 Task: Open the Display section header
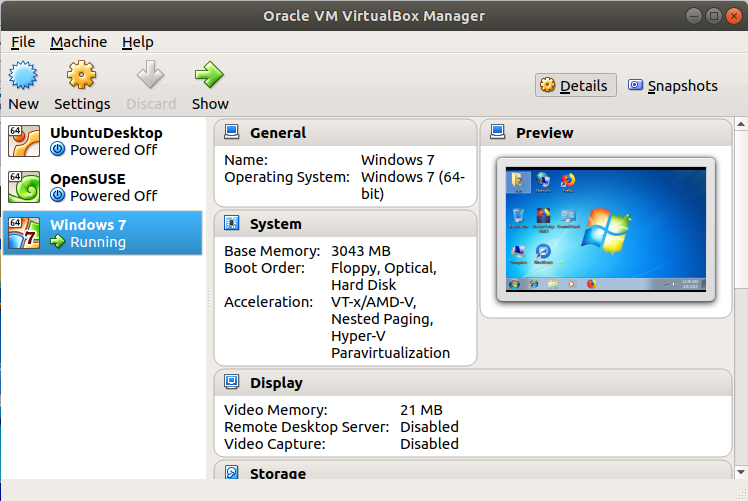[x=473, y=383]
